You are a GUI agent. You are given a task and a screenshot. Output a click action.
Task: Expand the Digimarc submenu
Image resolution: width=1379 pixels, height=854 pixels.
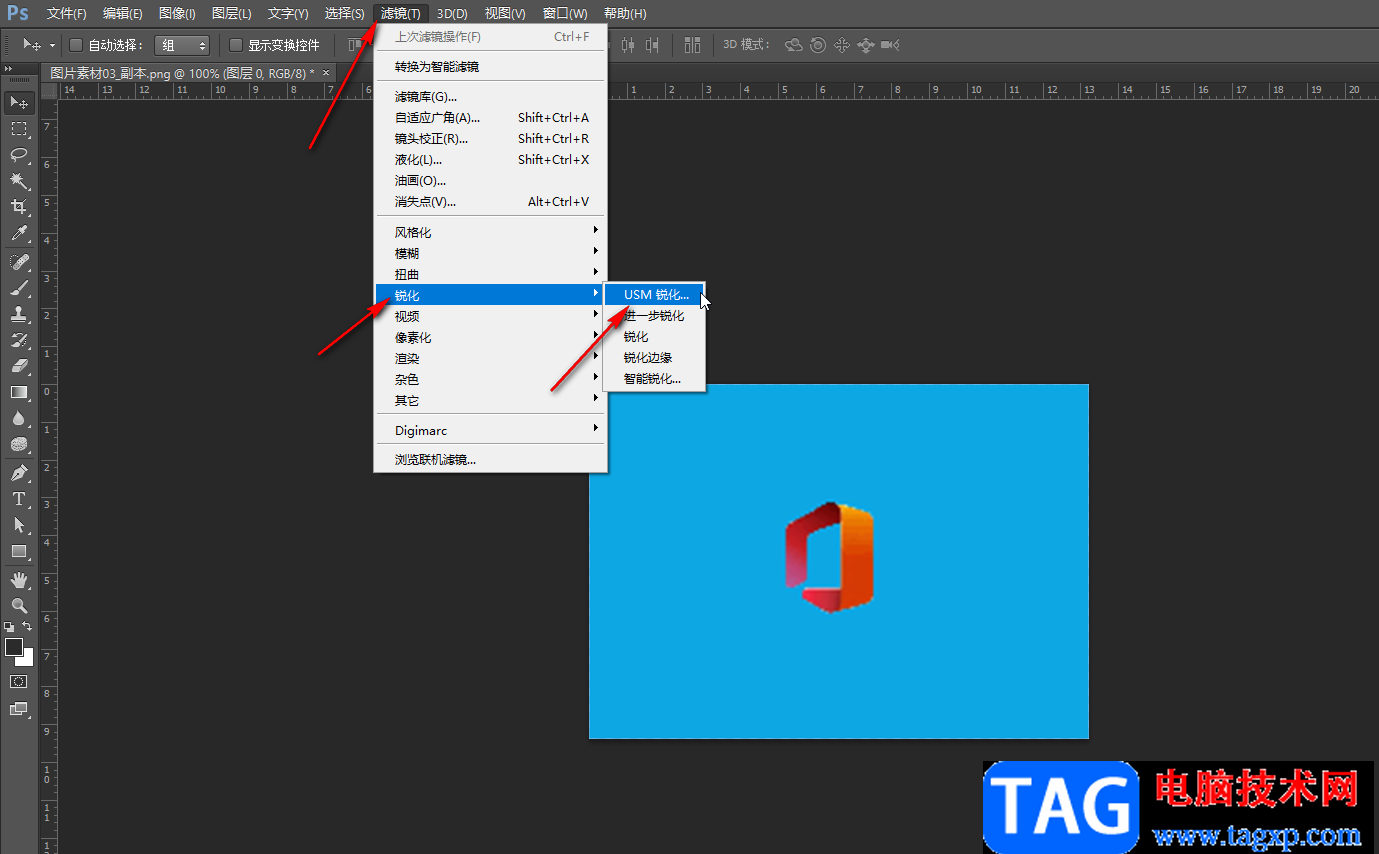coord(490,430)
